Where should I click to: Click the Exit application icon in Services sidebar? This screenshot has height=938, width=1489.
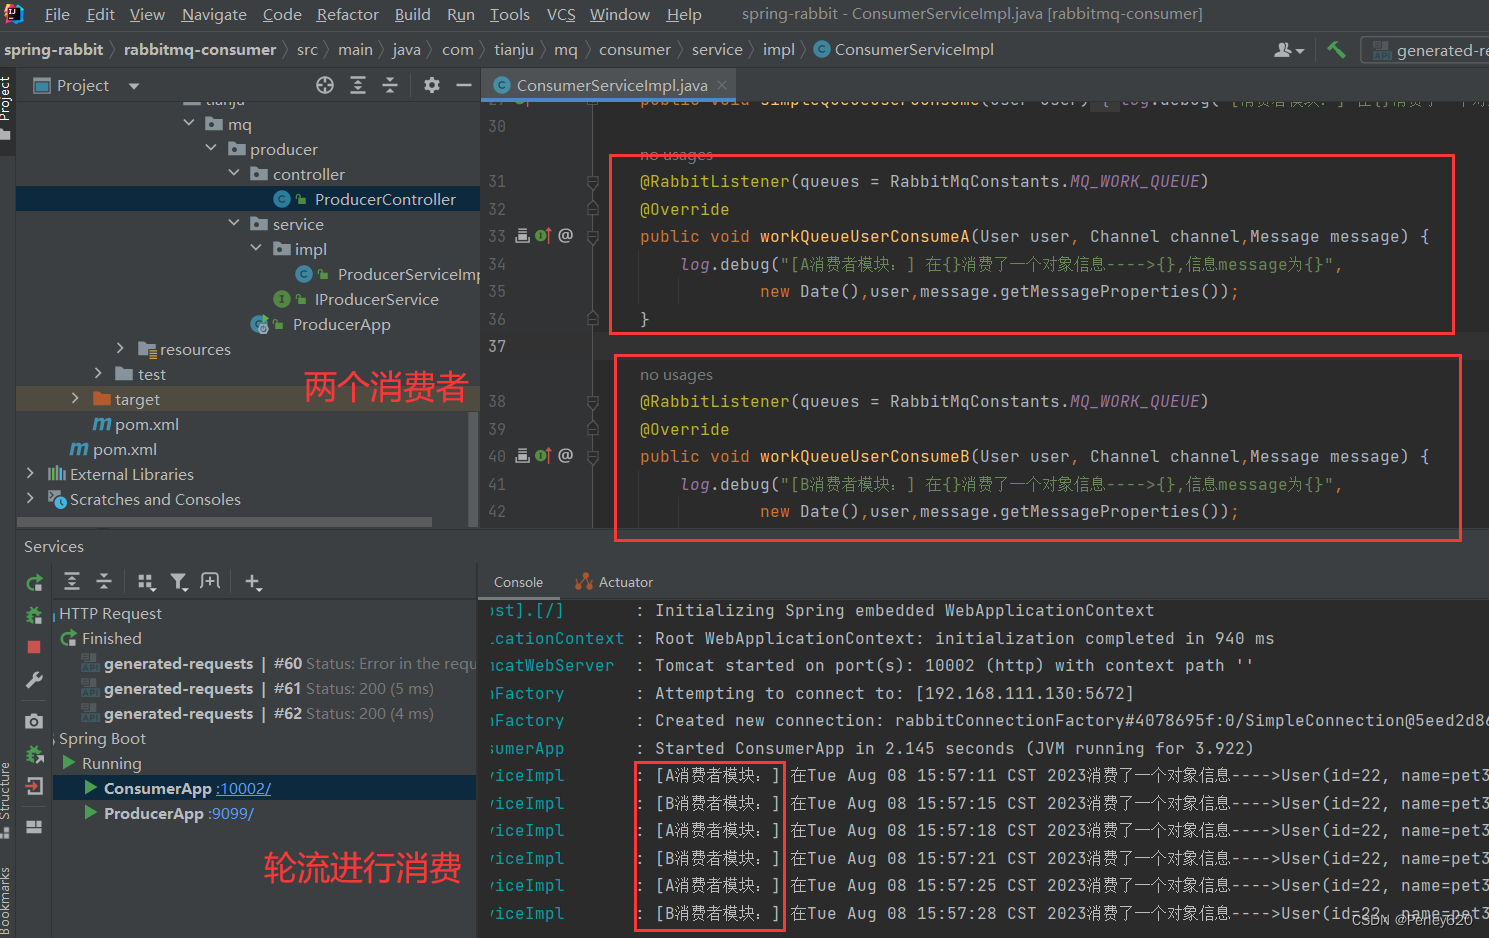point(34,785)
